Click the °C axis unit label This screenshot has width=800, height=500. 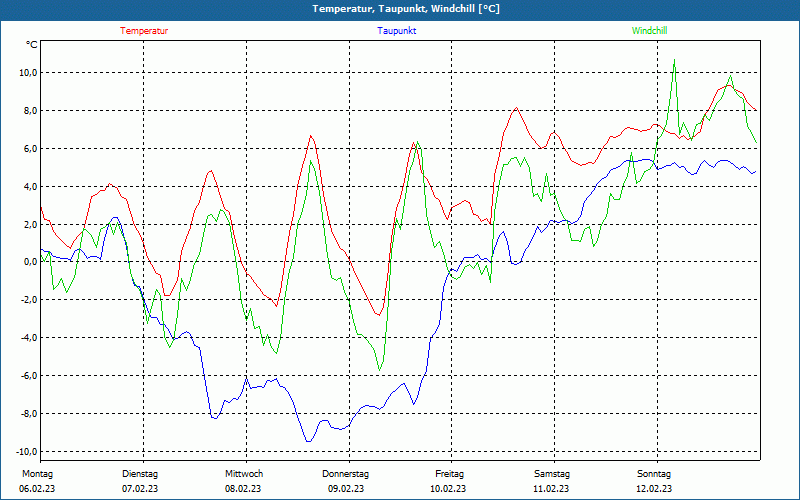coord(32,45)
